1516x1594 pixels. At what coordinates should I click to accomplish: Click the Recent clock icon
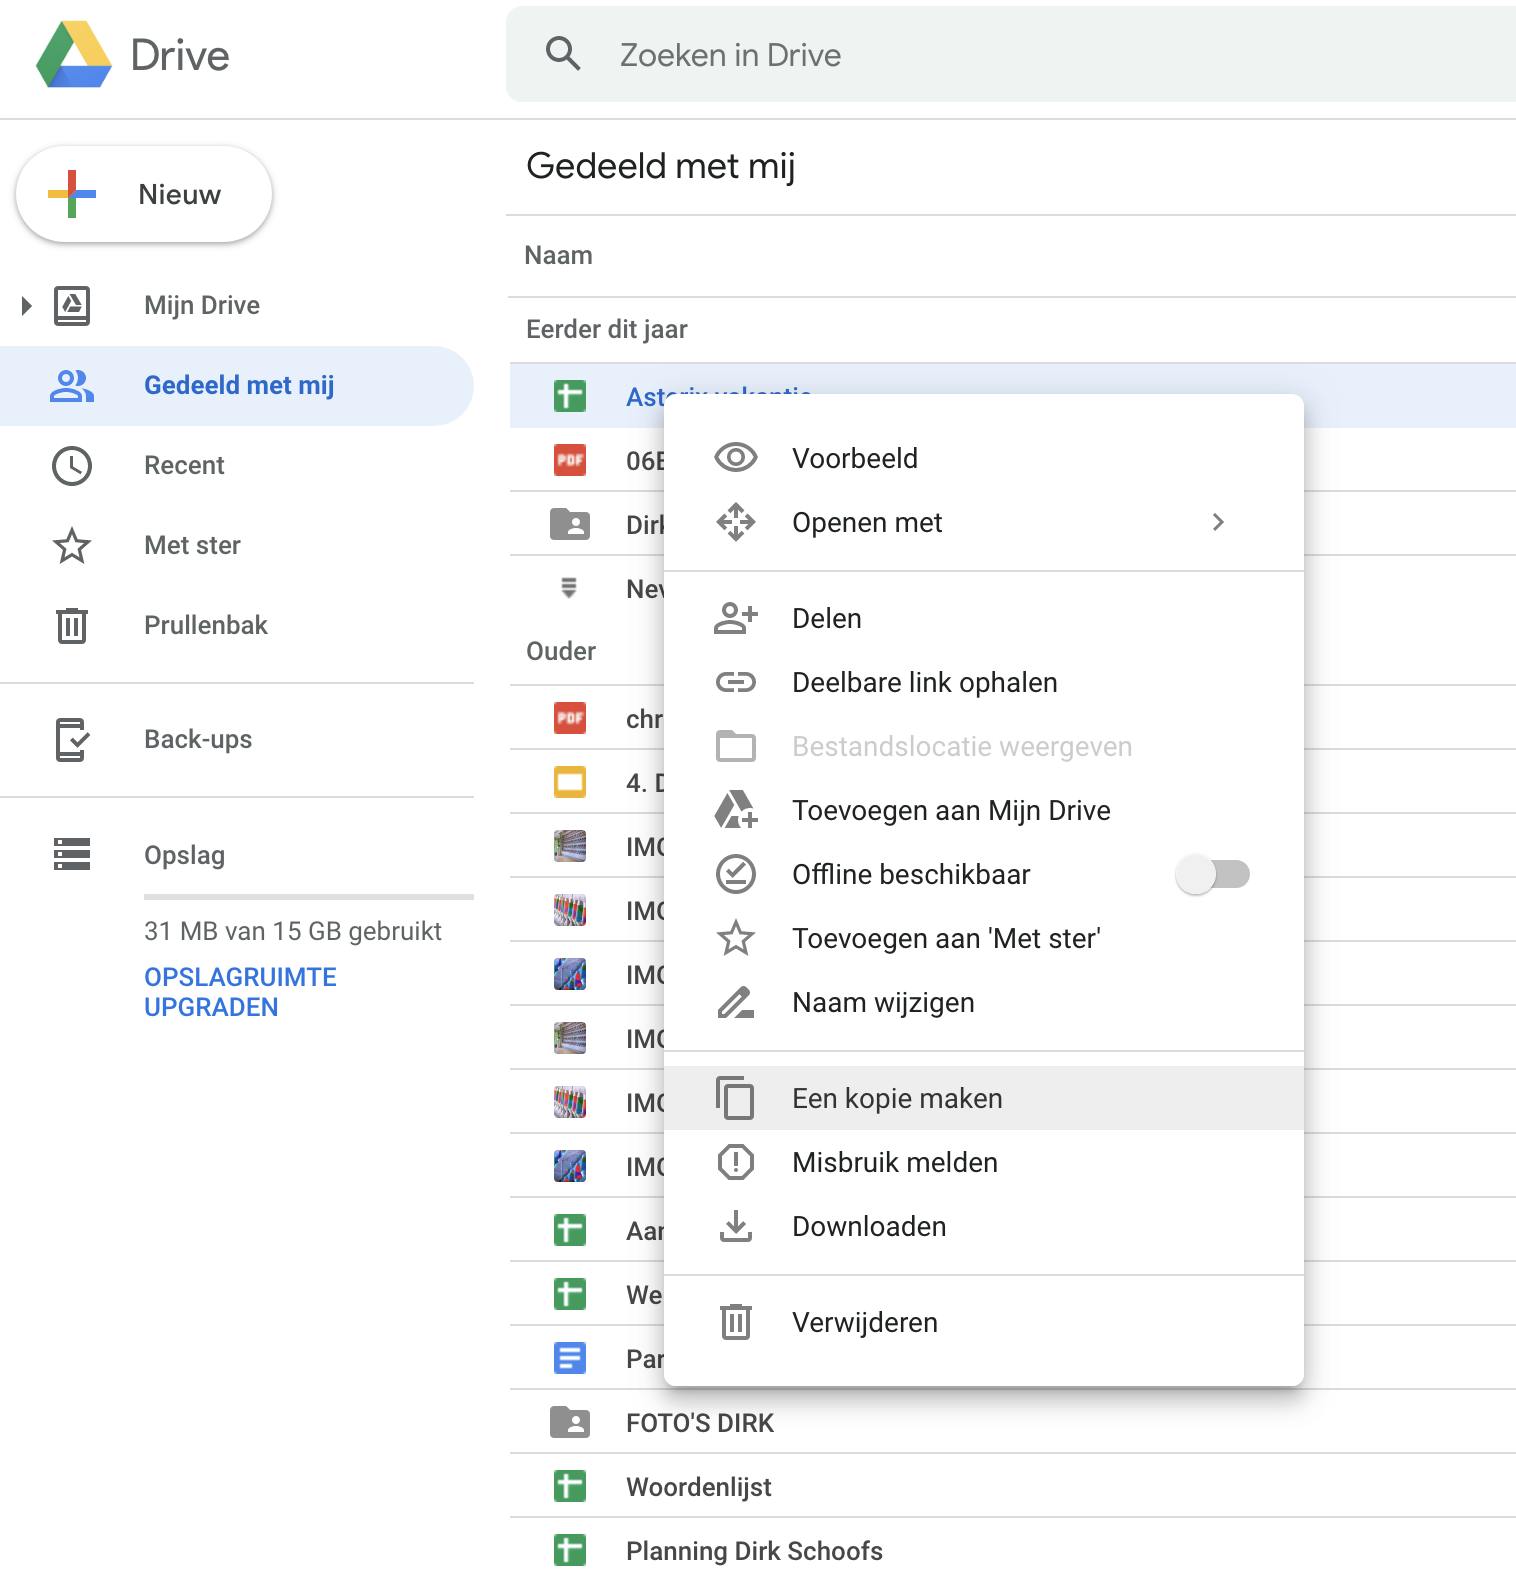tap(72, 465)
